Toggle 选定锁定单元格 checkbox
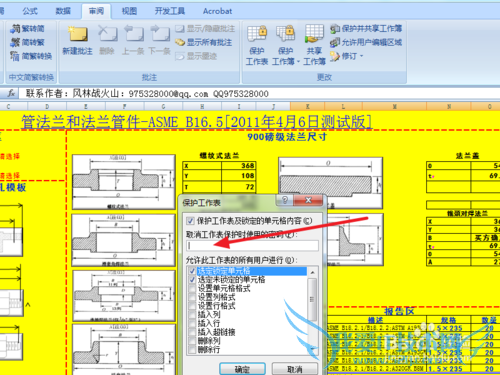The image size is (500, 375). pos(192,271)
